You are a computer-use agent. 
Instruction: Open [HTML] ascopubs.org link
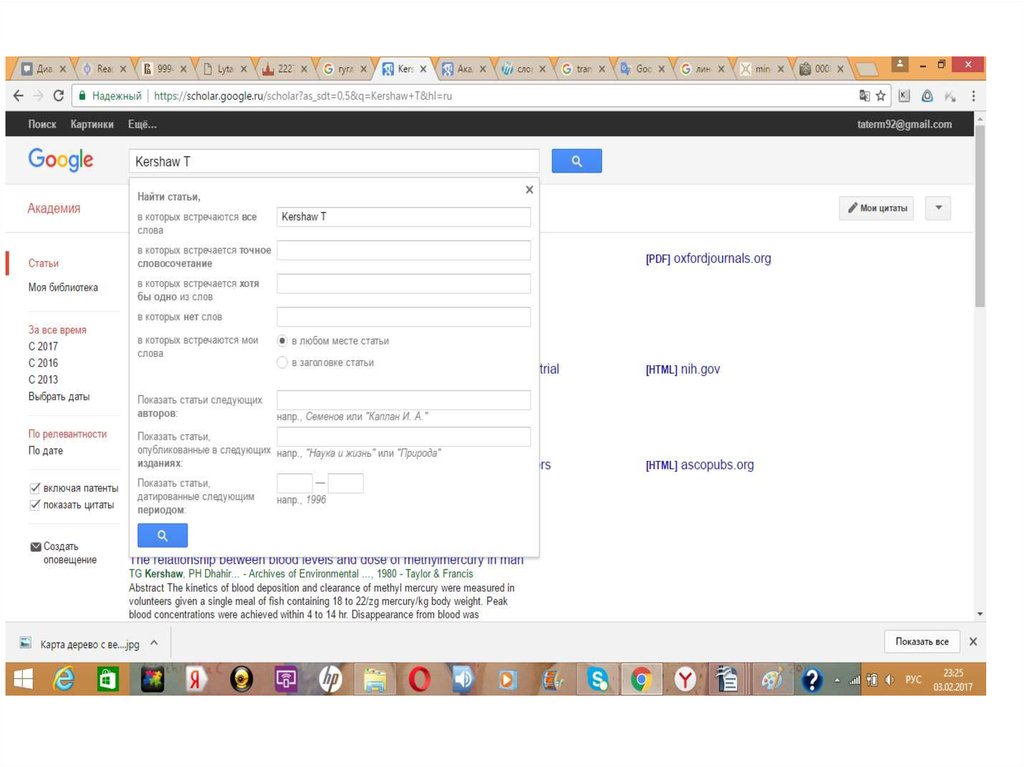tap(700, 465)
